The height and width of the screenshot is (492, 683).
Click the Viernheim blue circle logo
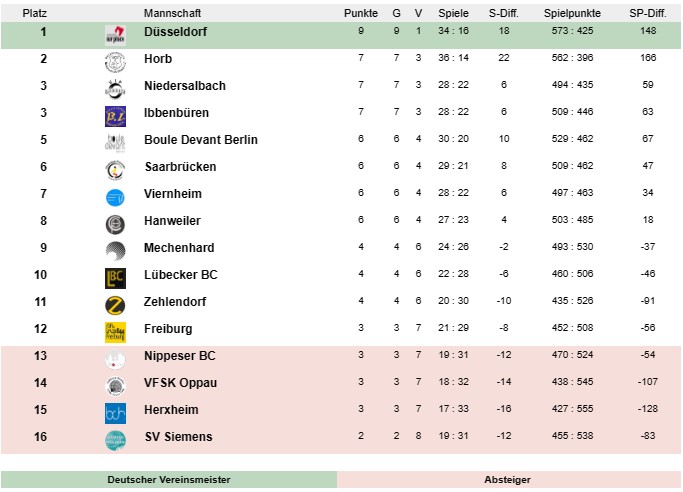pyautogui.click(x=115, y=197)
